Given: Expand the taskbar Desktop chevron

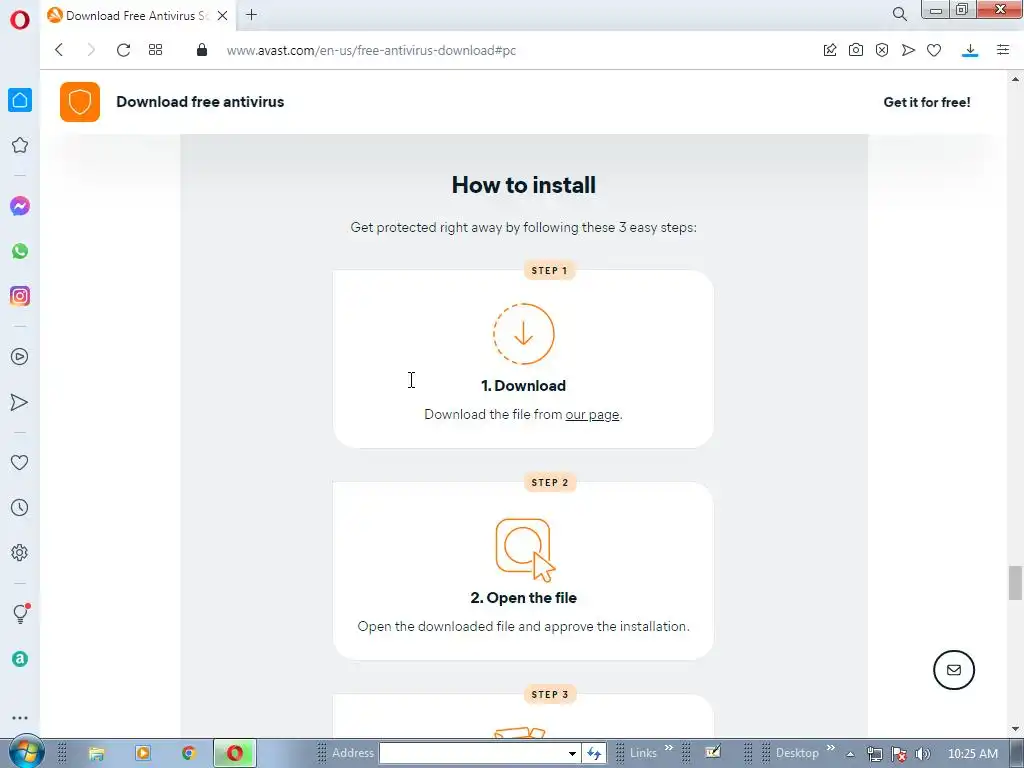Looking at the screenshot, I should [x=831, y=748].
